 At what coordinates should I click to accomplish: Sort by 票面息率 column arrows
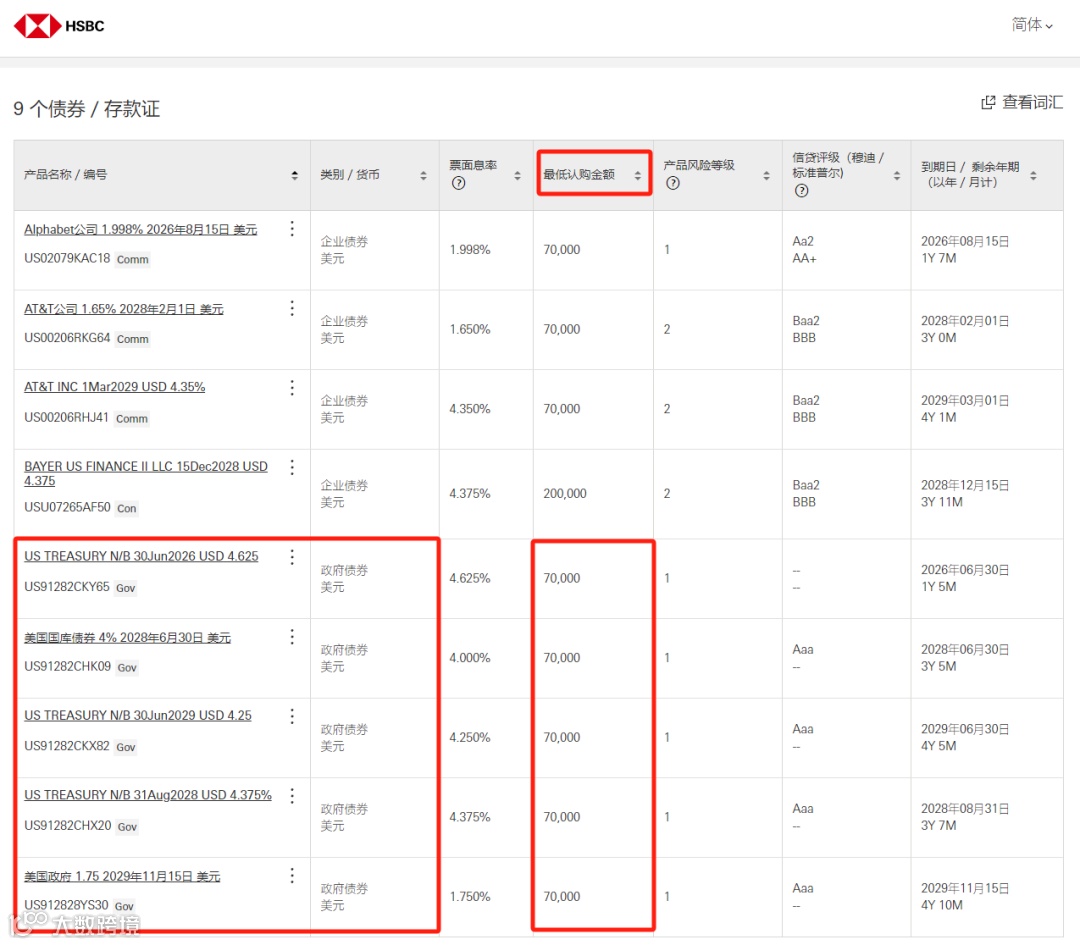517,176
